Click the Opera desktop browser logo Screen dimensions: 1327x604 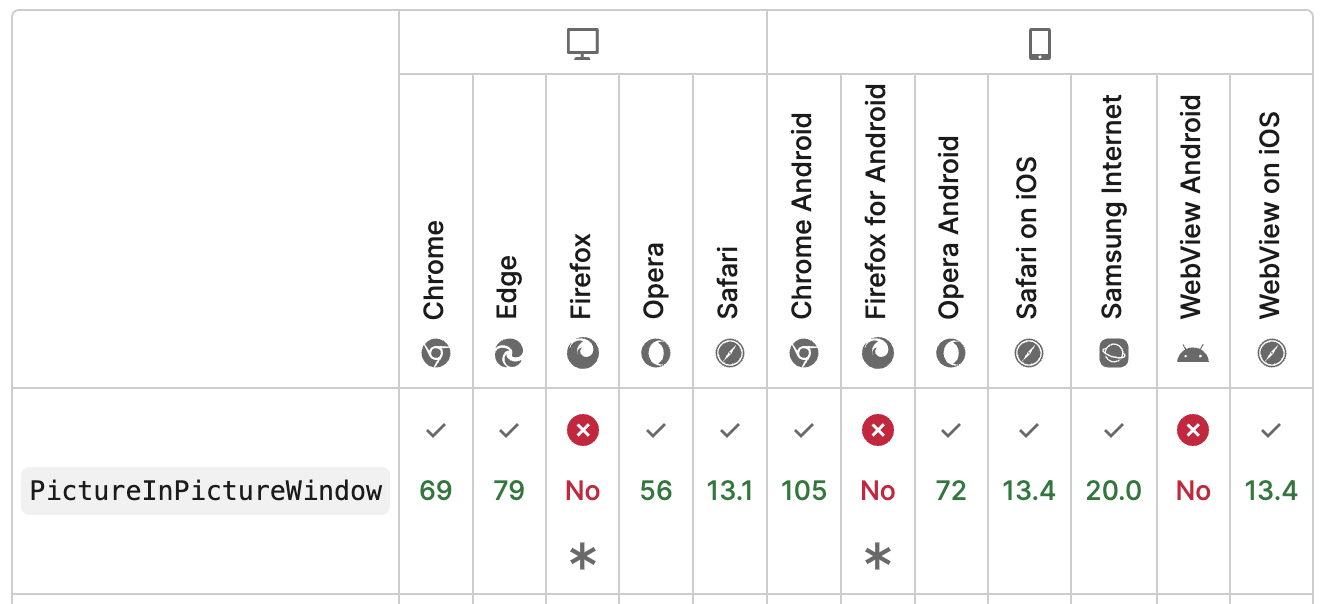coord(656,353)
